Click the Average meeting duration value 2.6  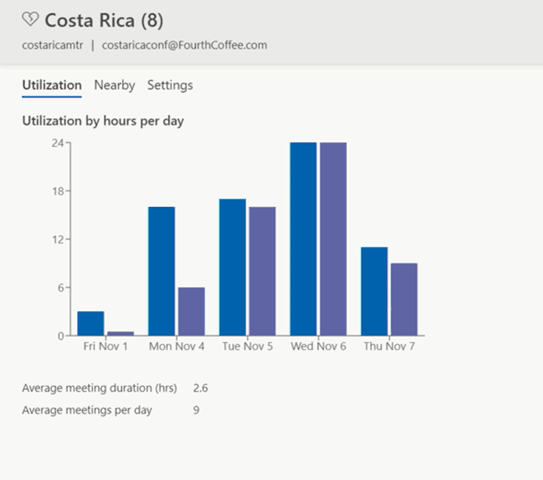pyautogui.click(x=201, y=388)
